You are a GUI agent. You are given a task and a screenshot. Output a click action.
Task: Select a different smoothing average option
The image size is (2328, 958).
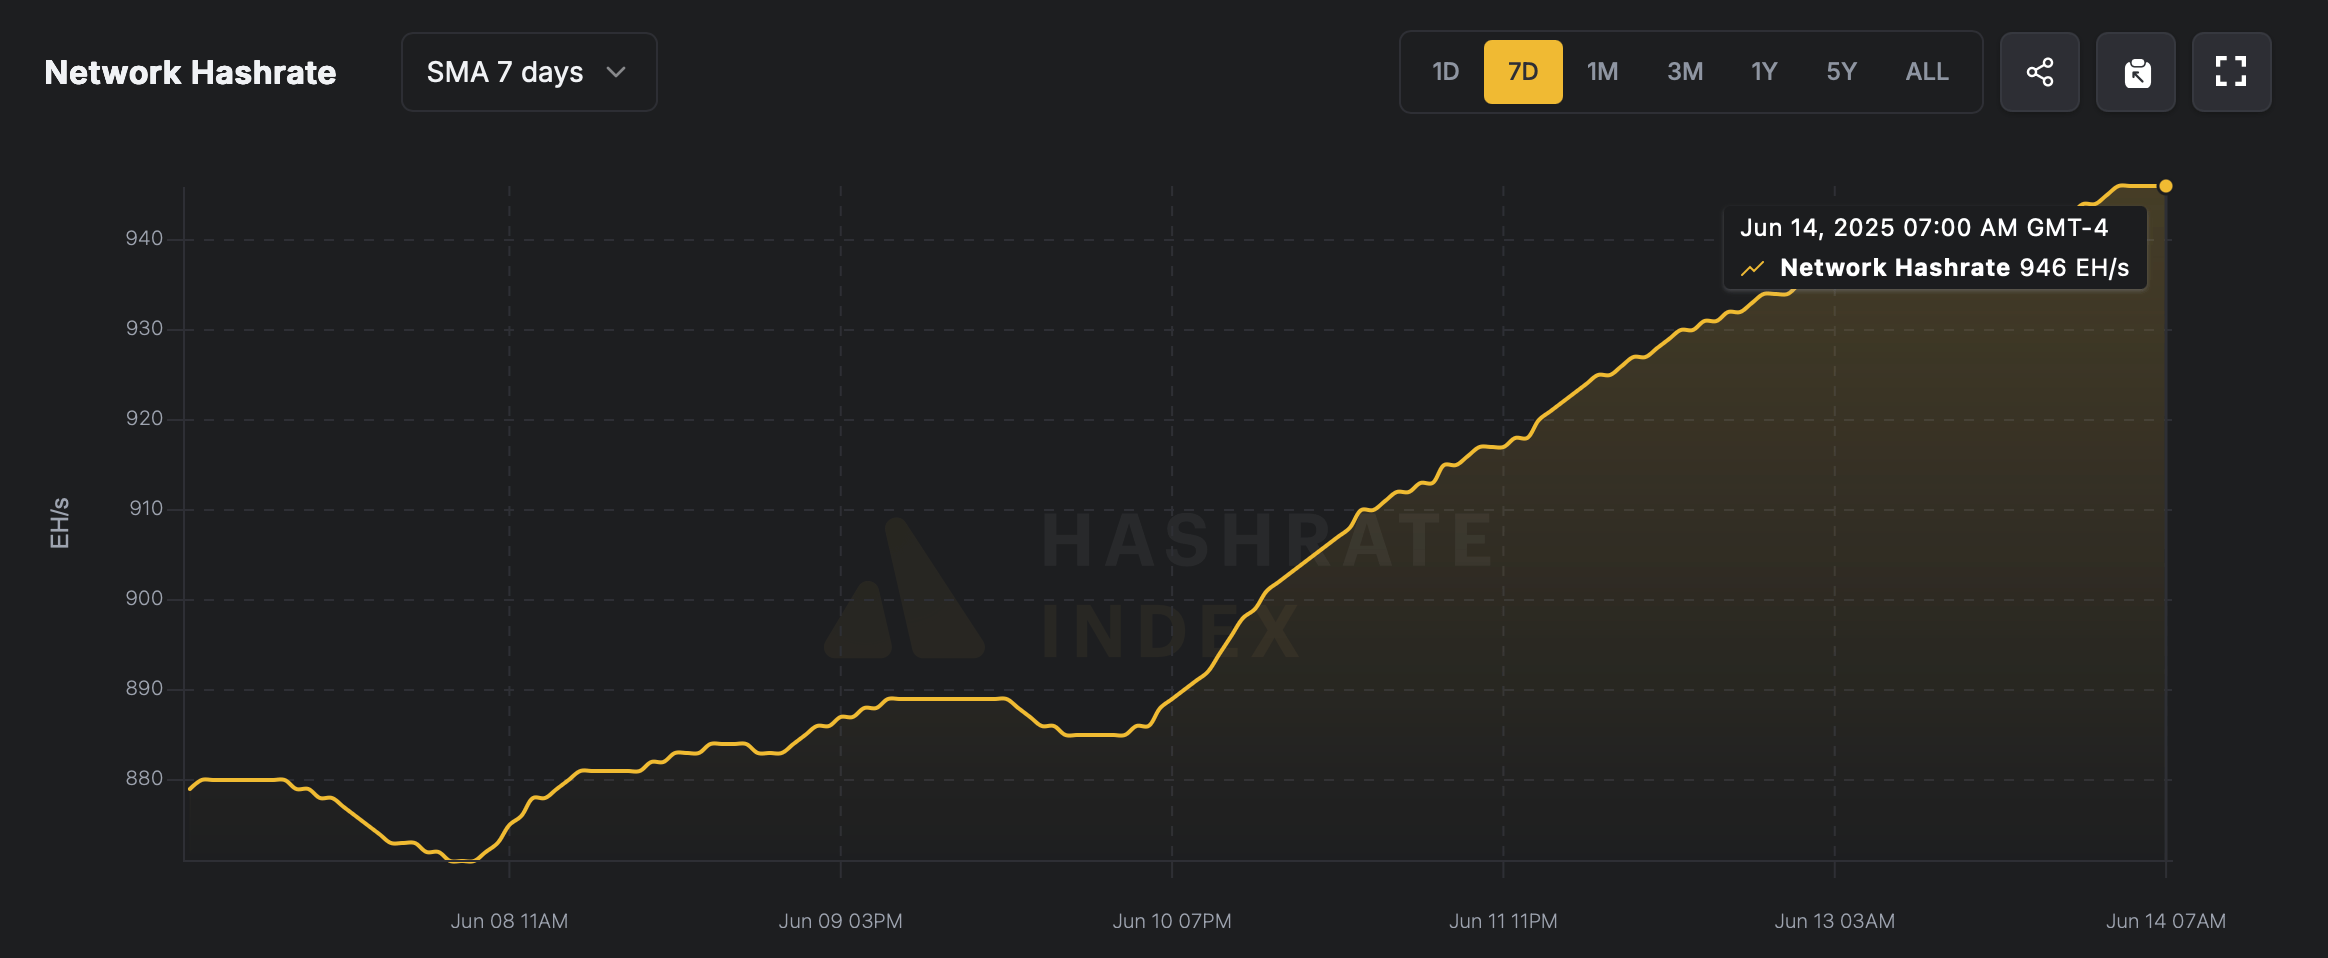point(528,71)
